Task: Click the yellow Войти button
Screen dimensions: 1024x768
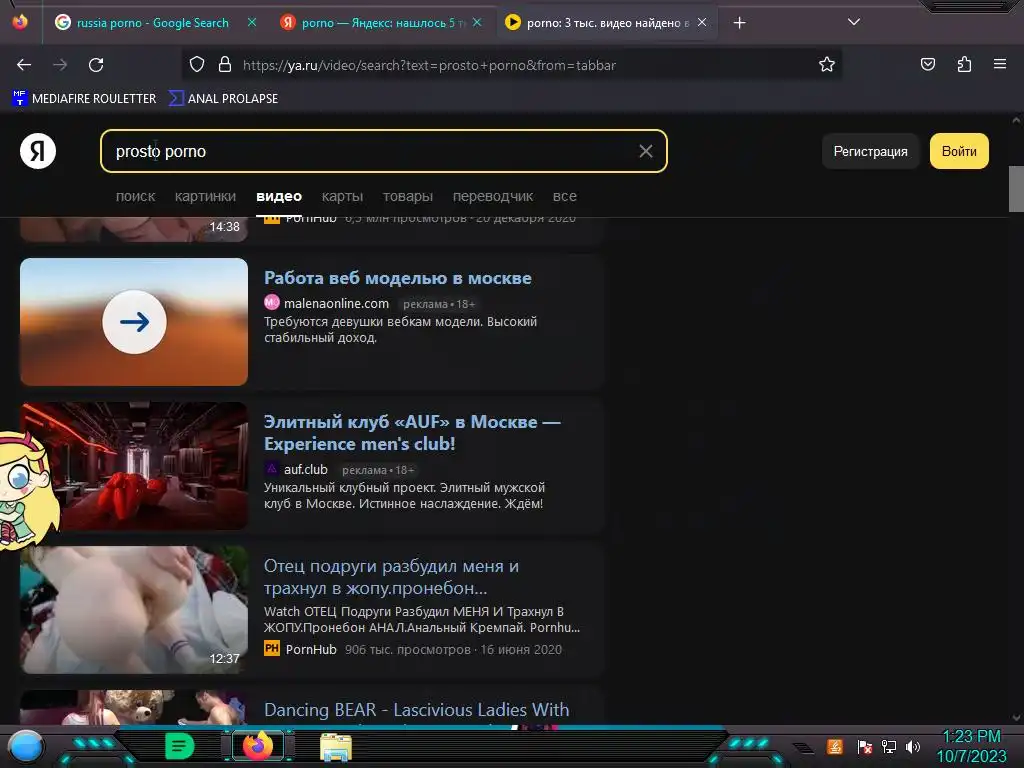Action: [959, 152]
